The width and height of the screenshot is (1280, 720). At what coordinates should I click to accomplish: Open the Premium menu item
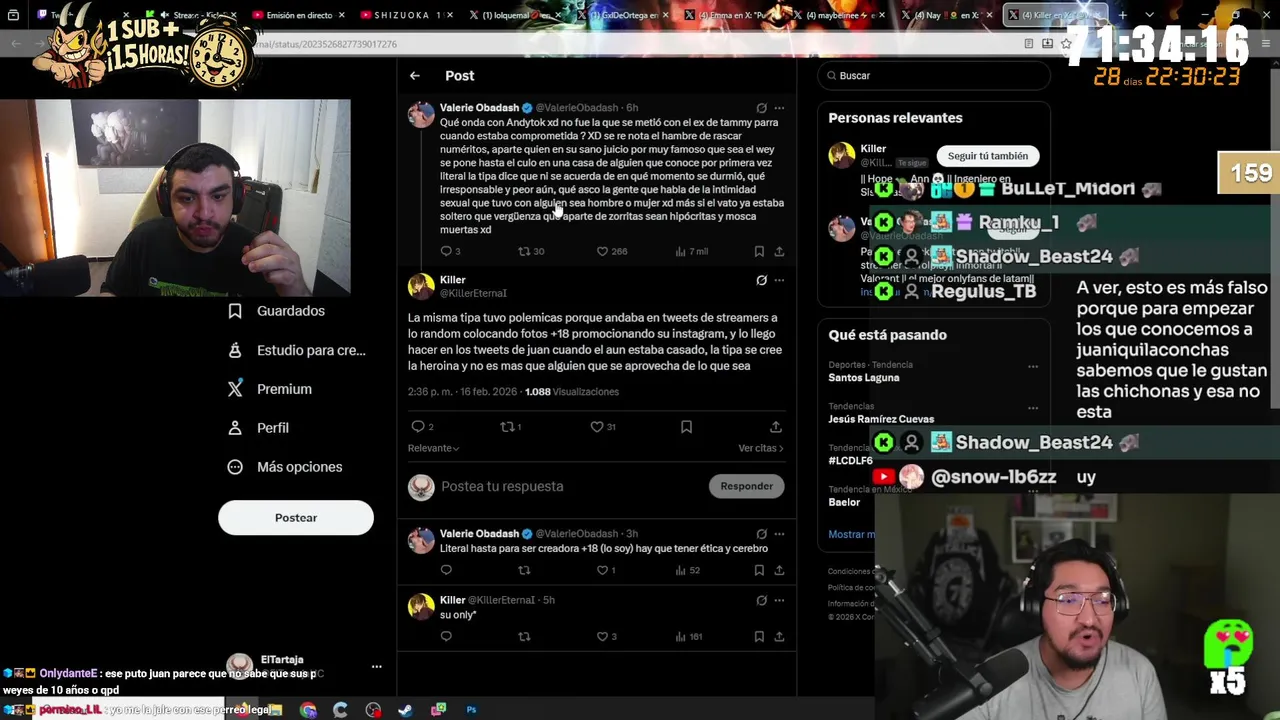270,389
